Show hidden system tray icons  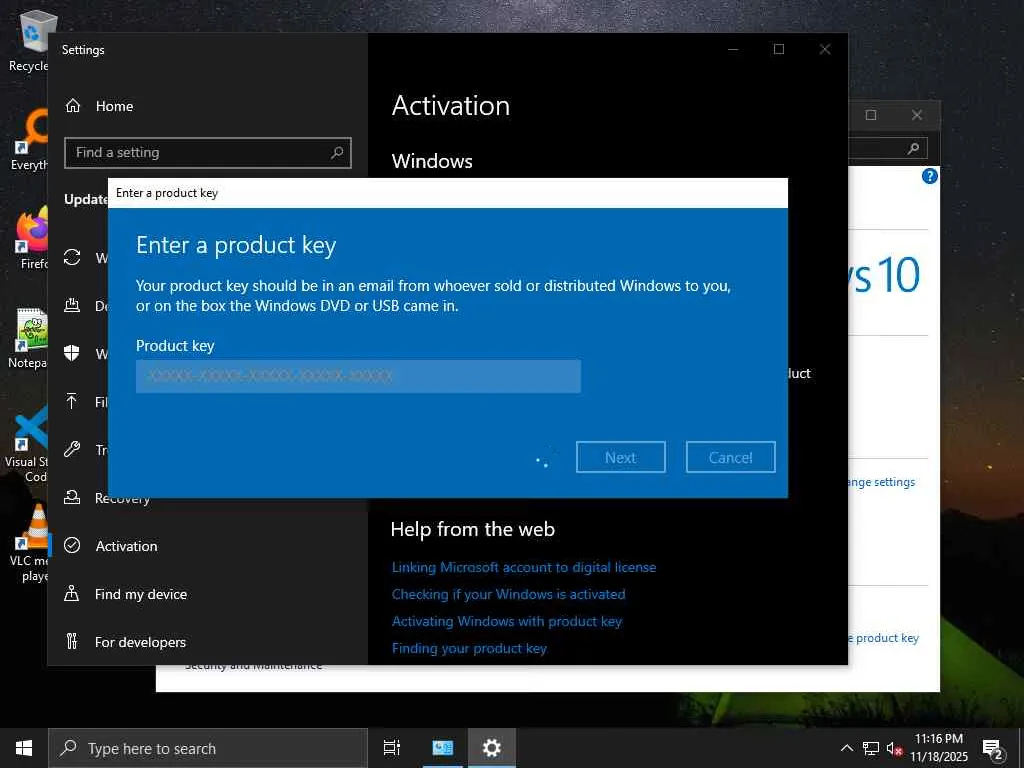tap(846, 748)
